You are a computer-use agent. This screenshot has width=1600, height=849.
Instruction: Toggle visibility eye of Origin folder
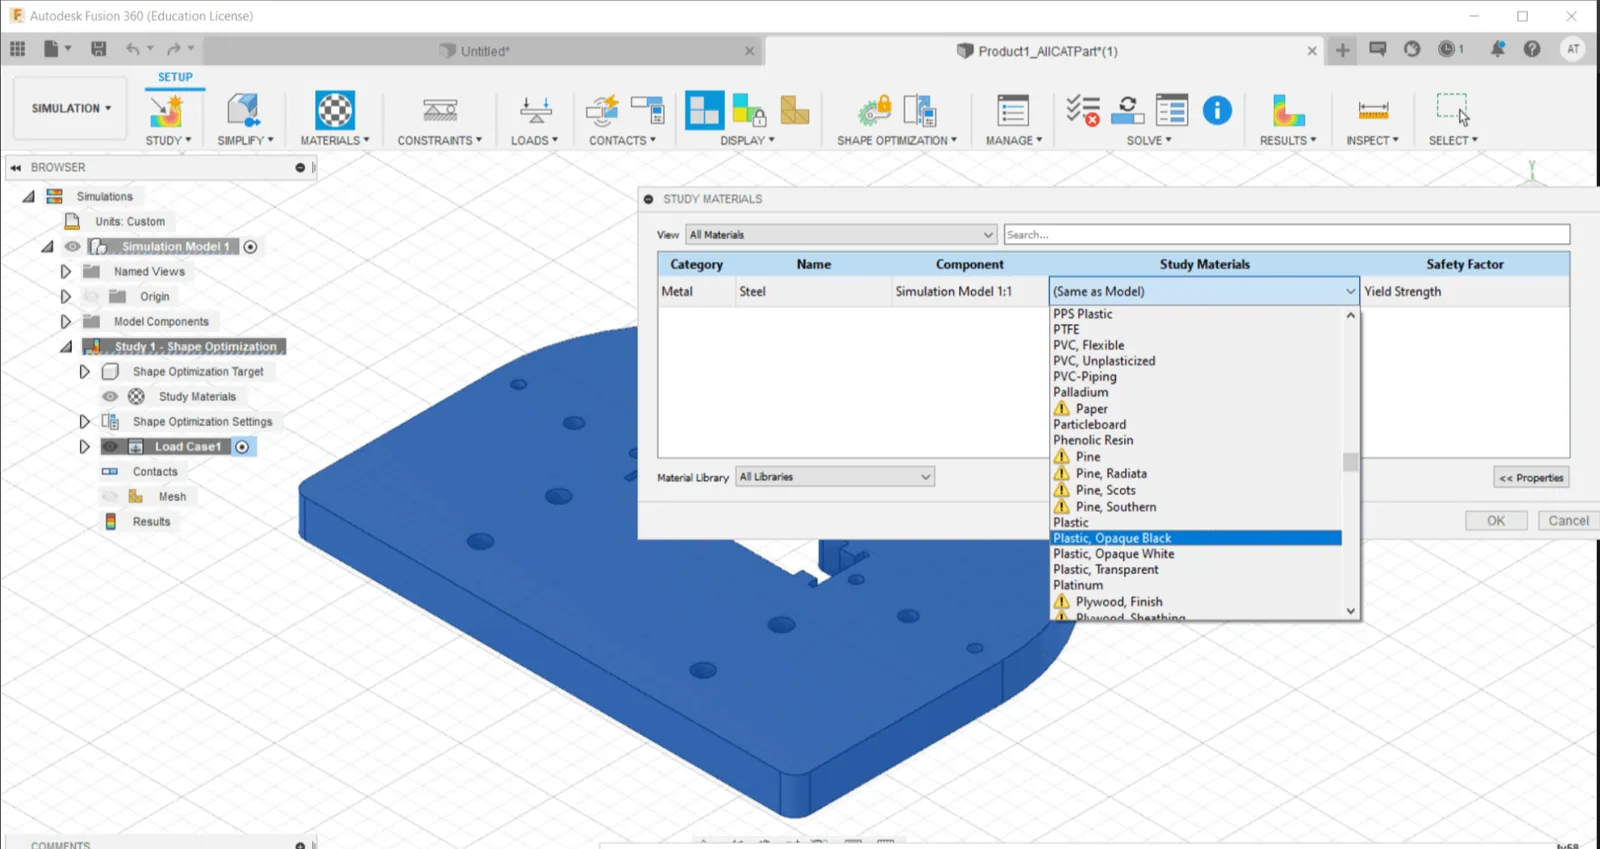tap(92, 296)
